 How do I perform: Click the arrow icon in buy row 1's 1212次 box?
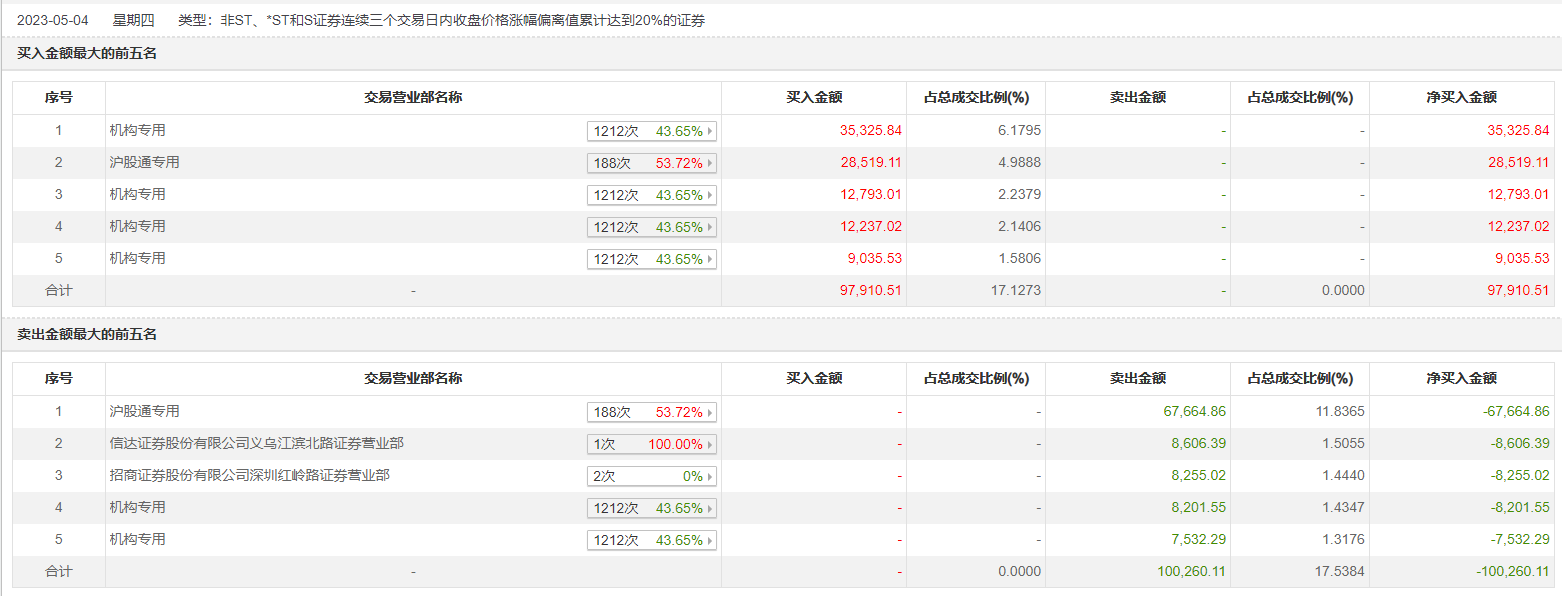(710, 131)
